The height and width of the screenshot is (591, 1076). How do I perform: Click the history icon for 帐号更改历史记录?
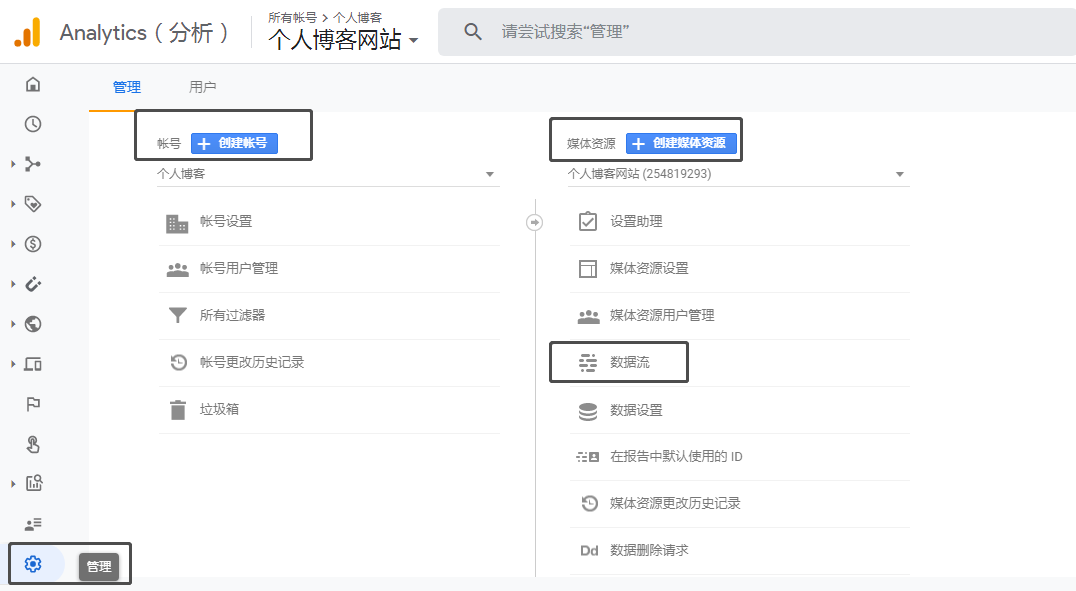coord(178,362)
